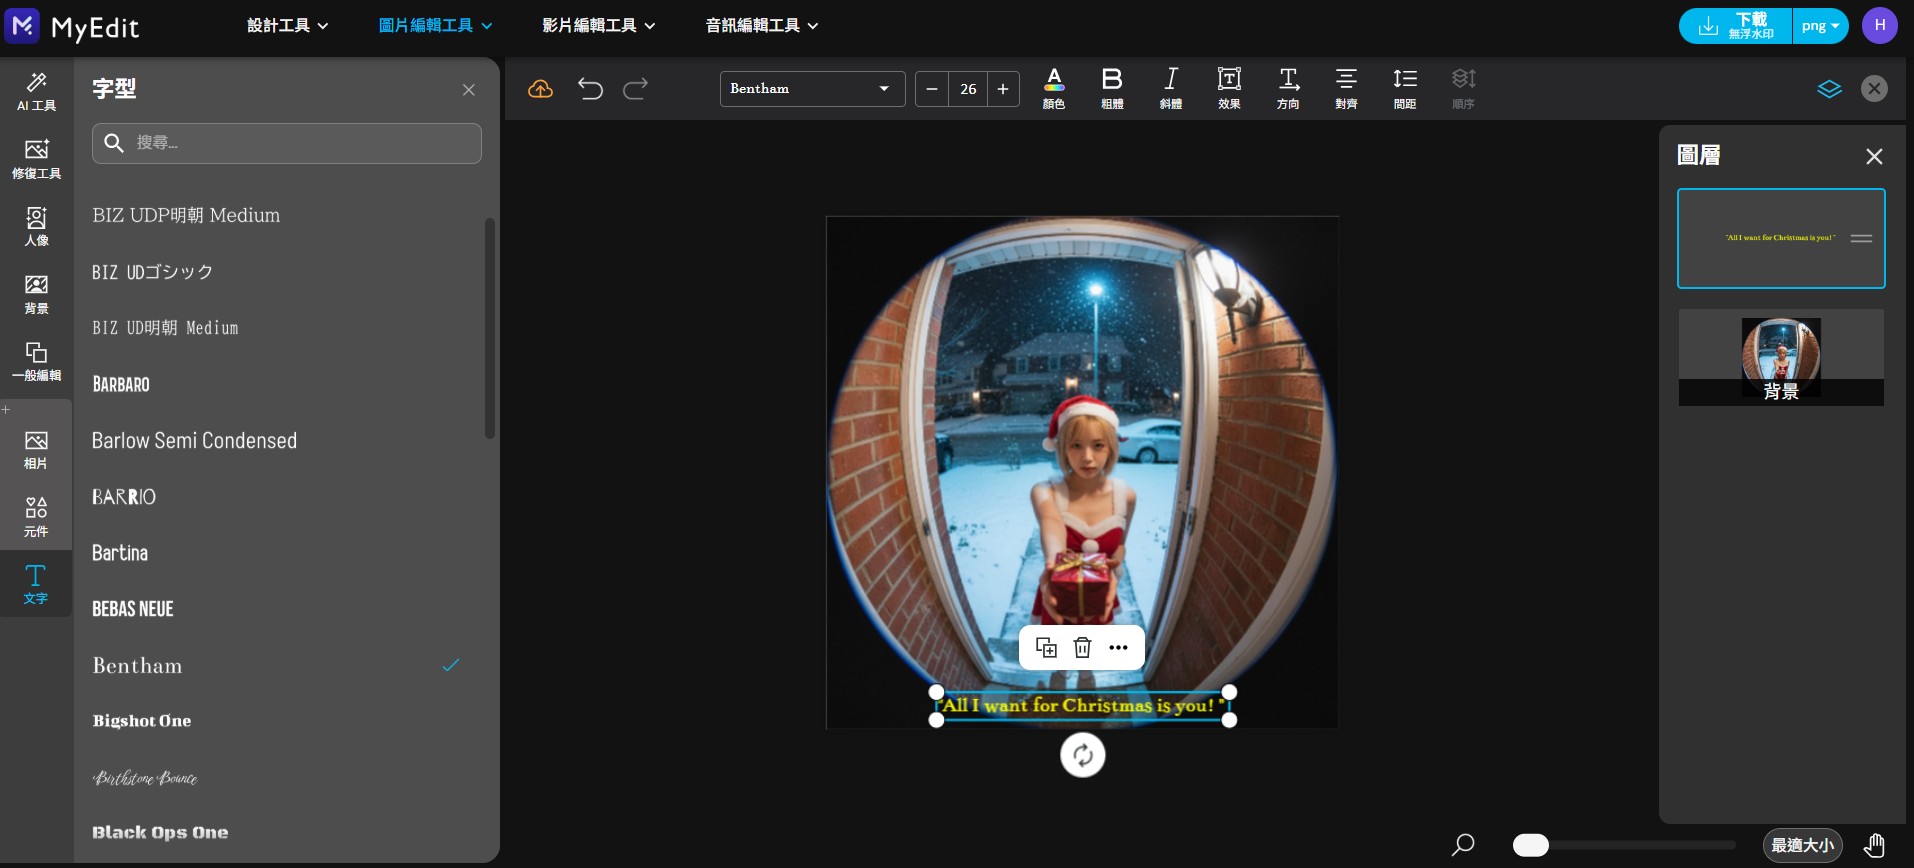Click the font list scrollbar
The image size is (1914, 868).
(x=489, y=328)
